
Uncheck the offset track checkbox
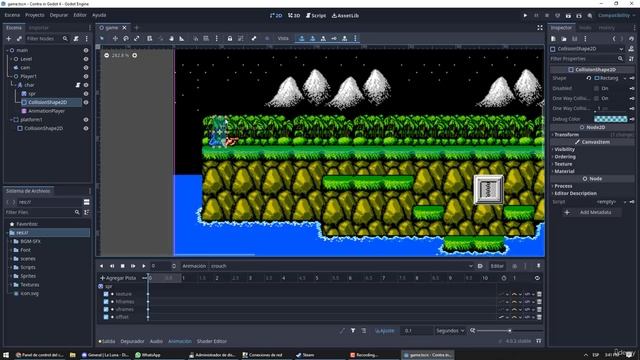pyautogui.click(x=106, y=317)
